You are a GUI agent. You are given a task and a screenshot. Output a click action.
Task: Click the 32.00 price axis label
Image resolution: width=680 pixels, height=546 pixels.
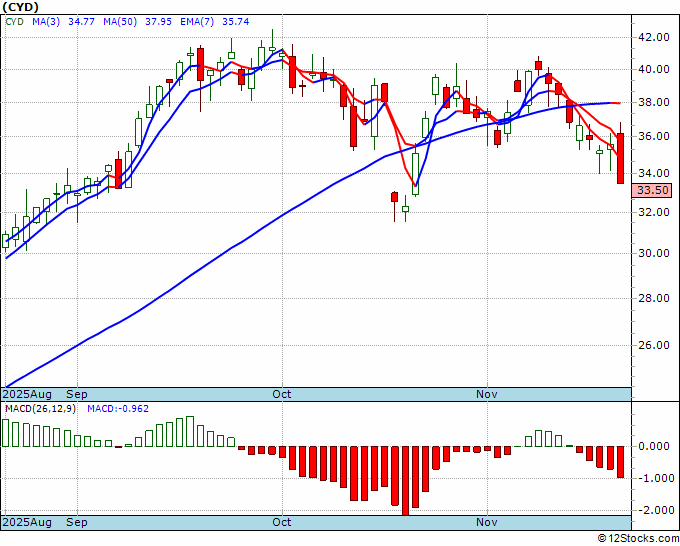(654, 212)
